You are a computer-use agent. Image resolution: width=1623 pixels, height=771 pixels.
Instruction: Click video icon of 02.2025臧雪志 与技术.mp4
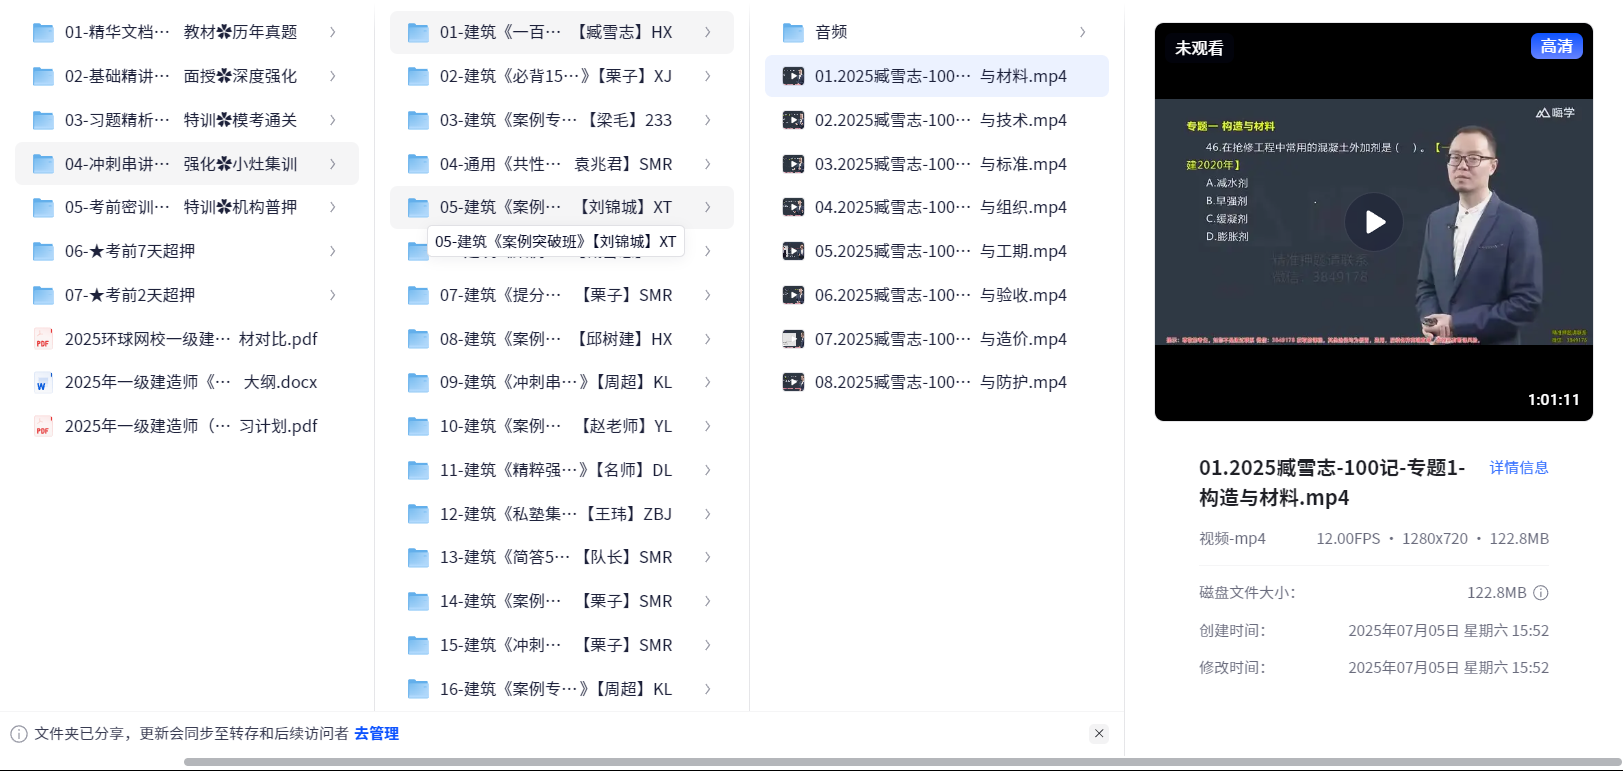pyautogui.click(x=793, y=120)
